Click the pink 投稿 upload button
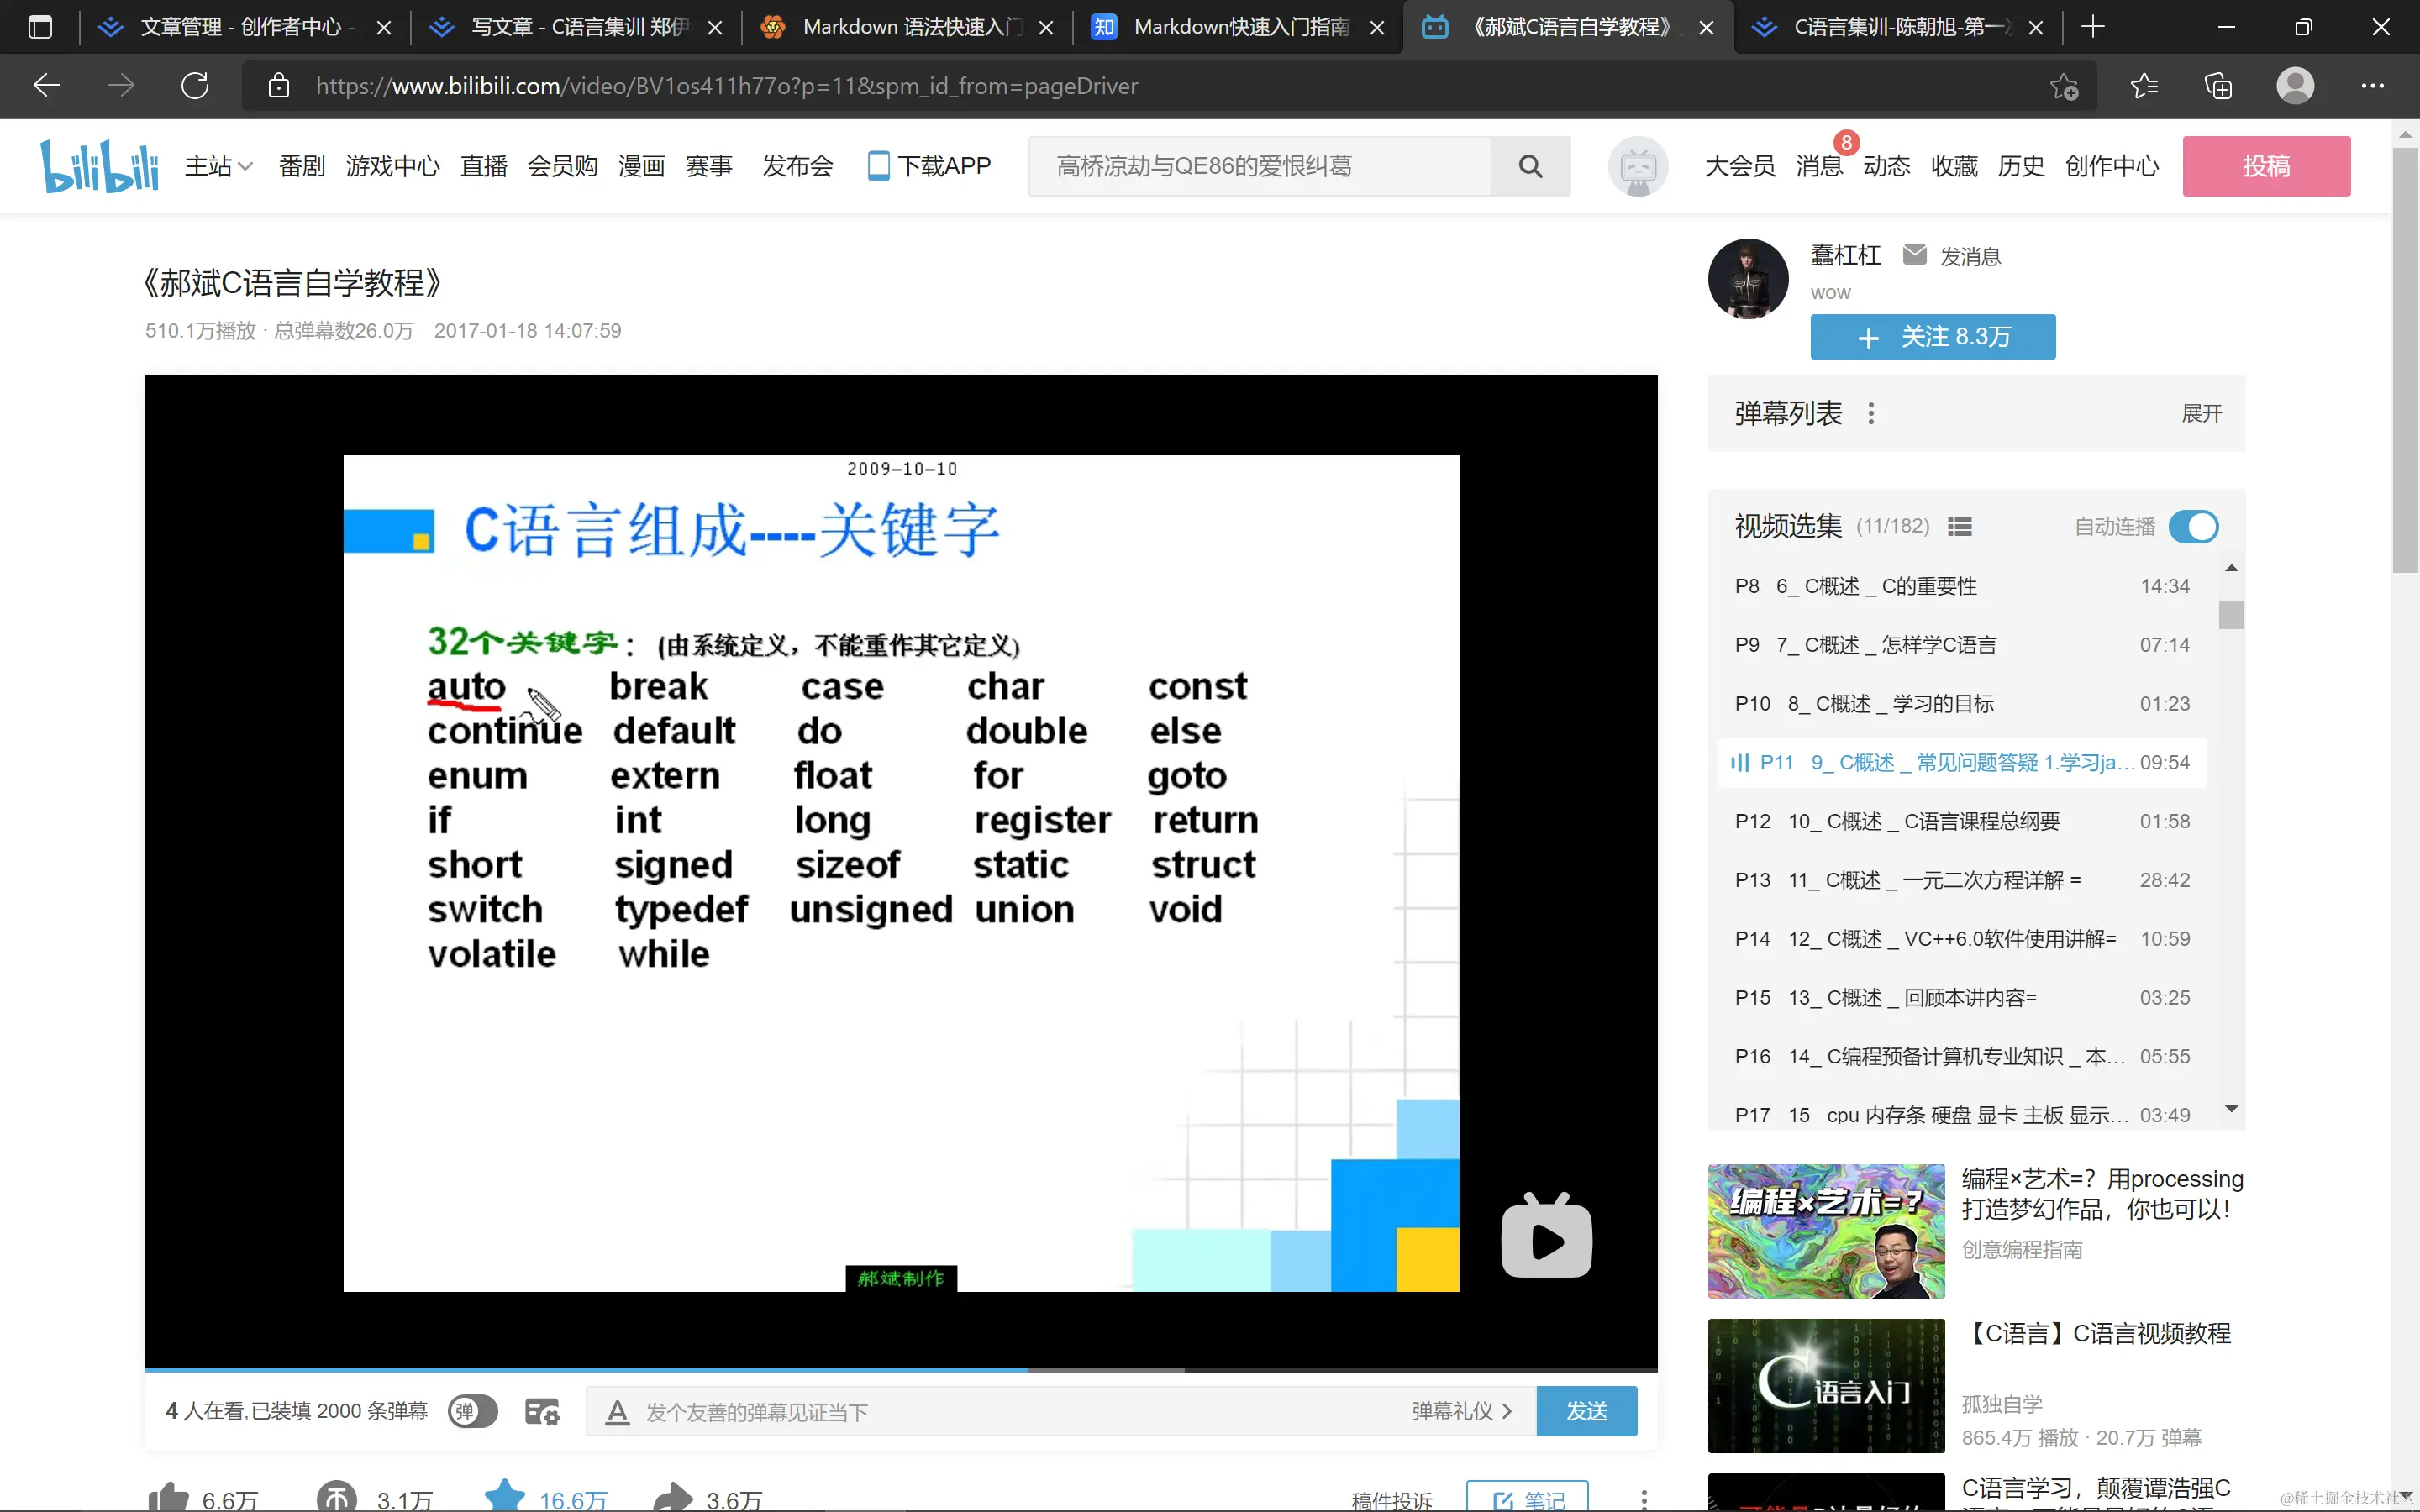Image resolution: width=2420 pixels, height=1512 pixels. pyautogui.click(x=2265, y=166)
